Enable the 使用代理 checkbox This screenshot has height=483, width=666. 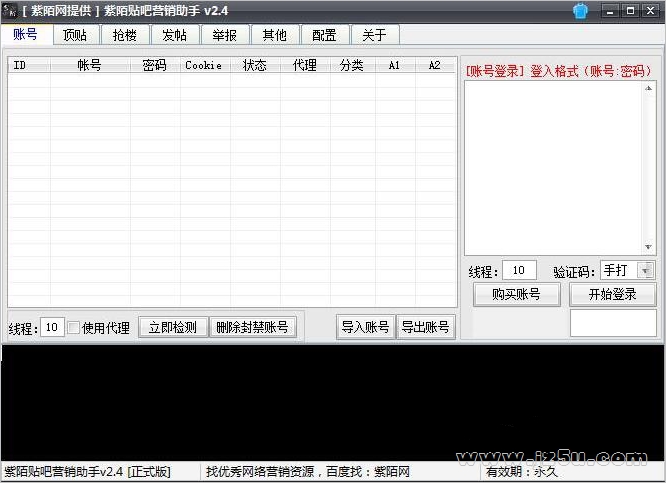pos(74,327)
